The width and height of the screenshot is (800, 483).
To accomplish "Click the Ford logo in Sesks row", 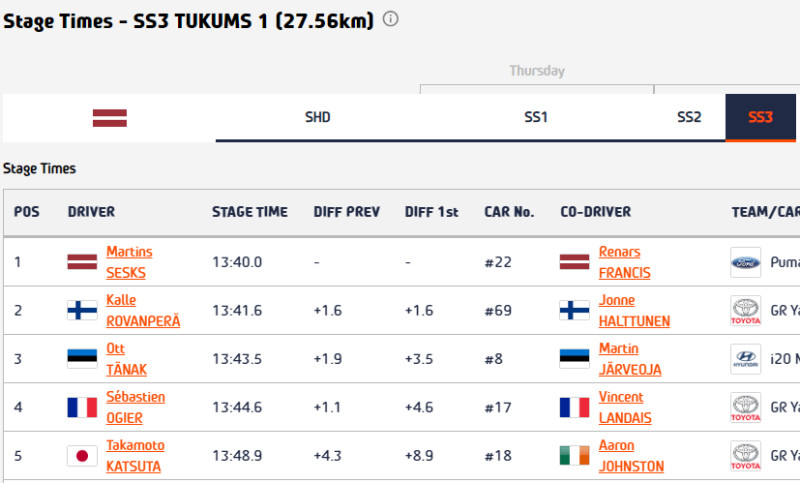I will tap(745, 262).
